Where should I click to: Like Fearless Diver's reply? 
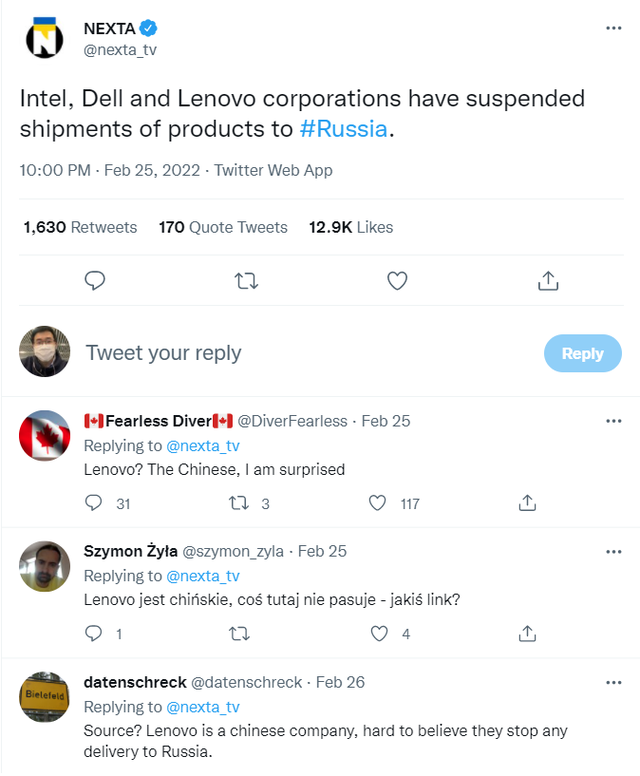pyautogui.click(x=377, y=503)
